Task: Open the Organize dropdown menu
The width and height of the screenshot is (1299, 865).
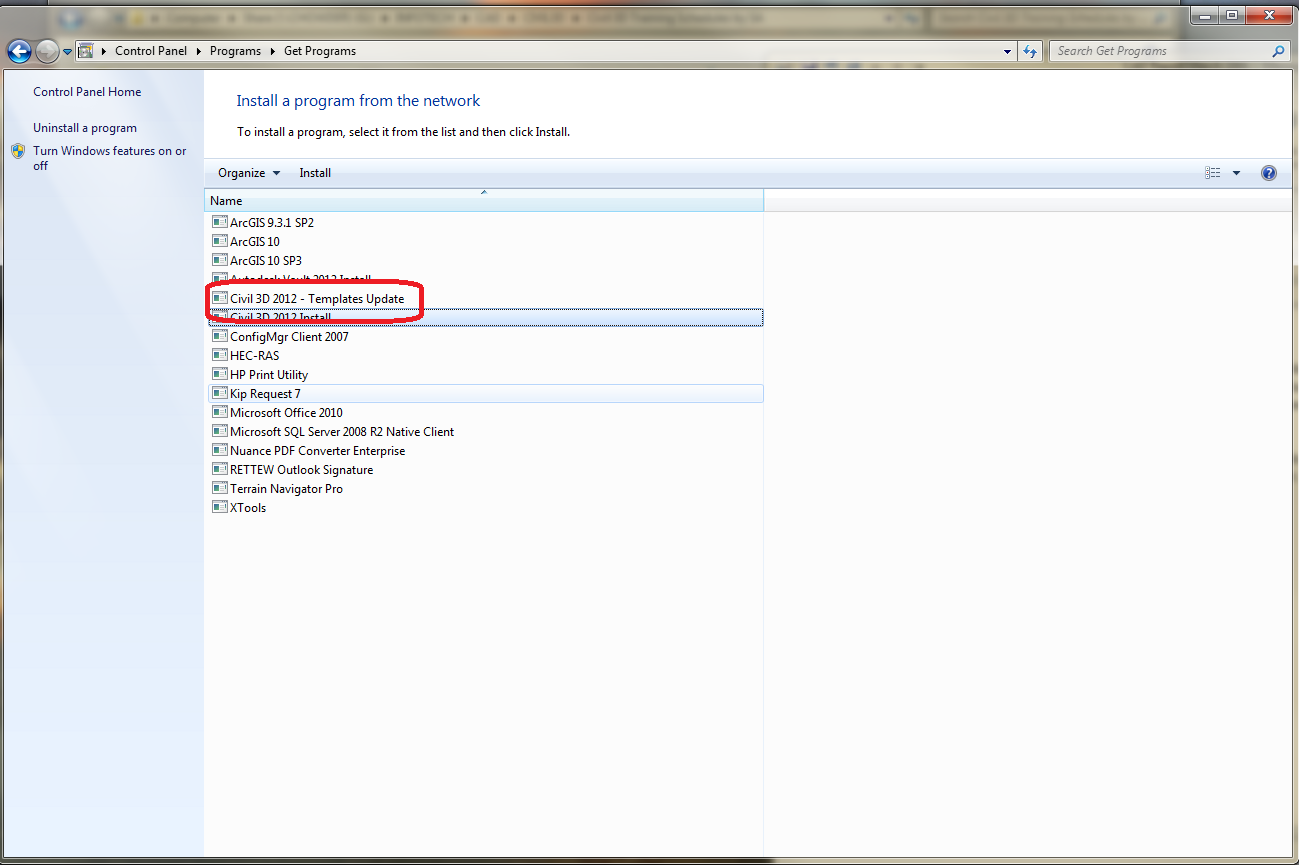Action: click(x=247, y=172)
